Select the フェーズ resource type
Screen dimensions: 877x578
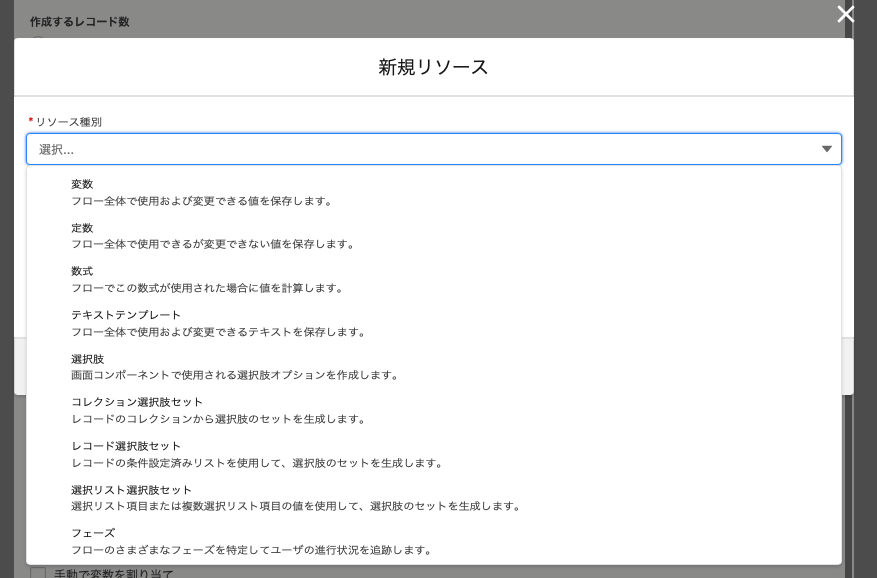(433, 542)
